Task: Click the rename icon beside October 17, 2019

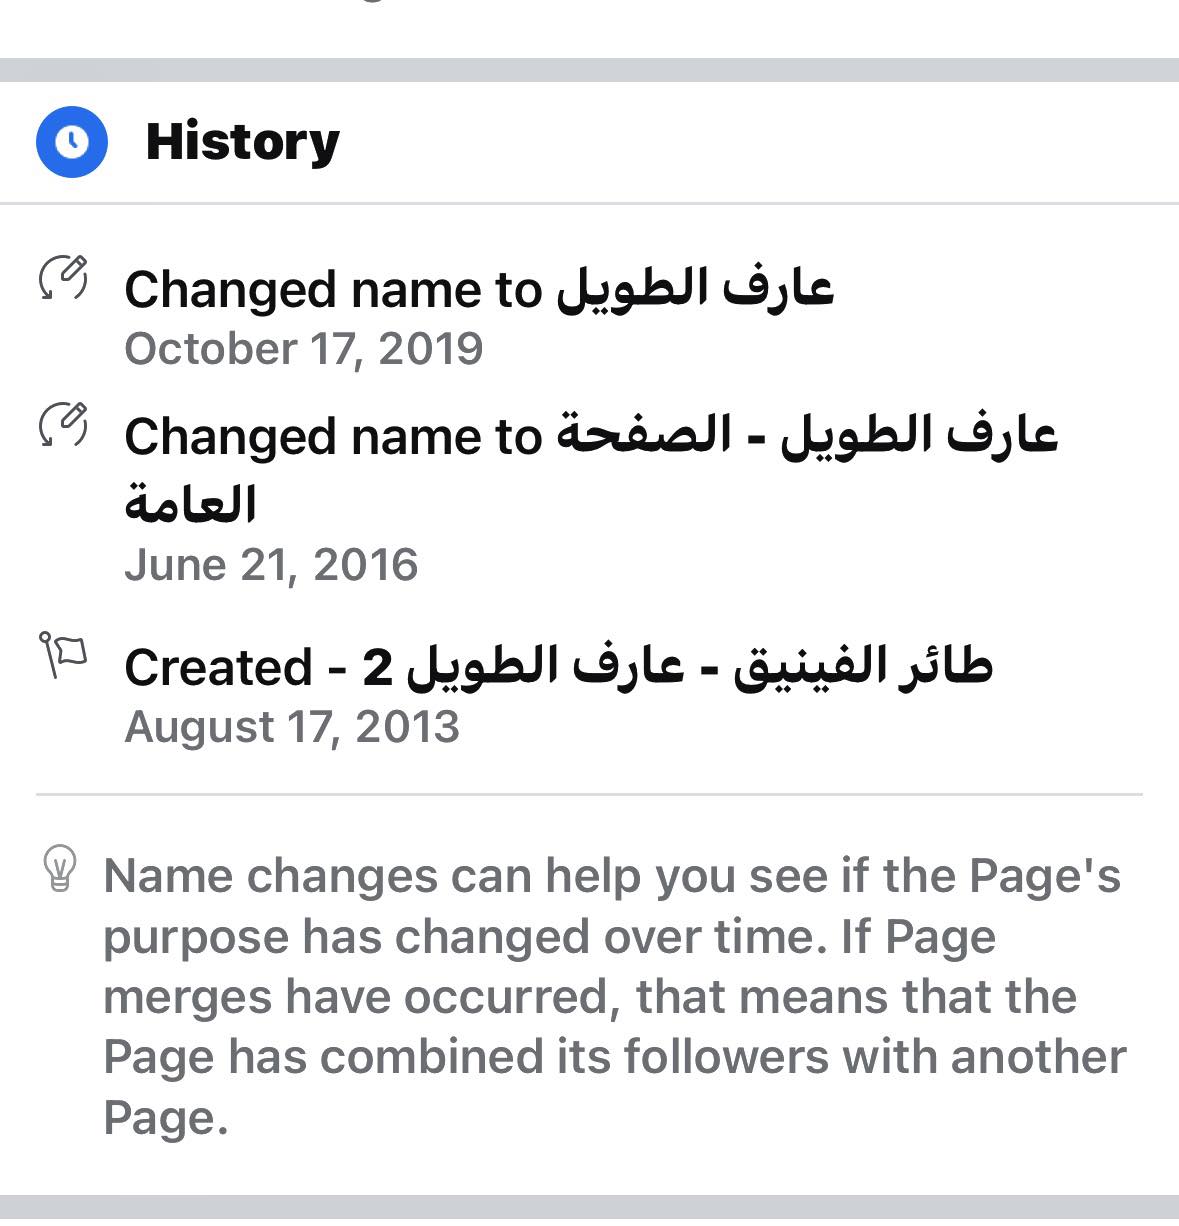Action: click(x=63, y=278)
